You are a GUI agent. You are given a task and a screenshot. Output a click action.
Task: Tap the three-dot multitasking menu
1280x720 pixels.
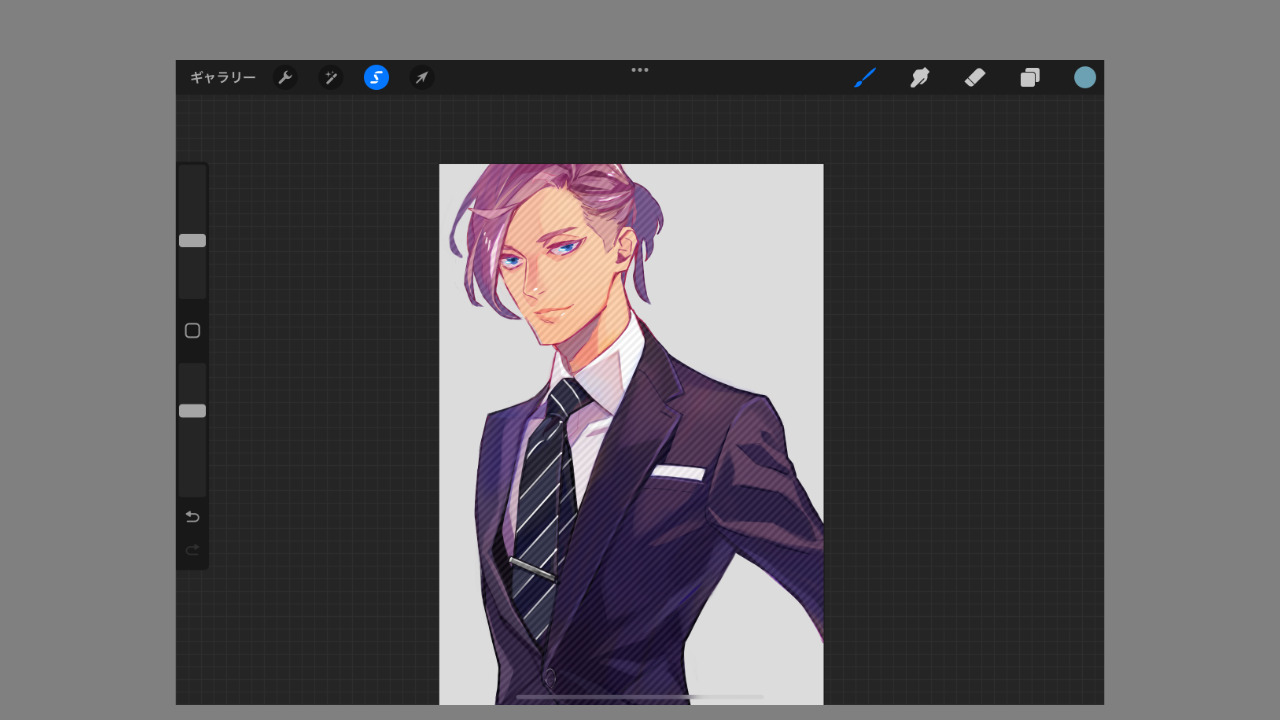click(x=640, y=70)
